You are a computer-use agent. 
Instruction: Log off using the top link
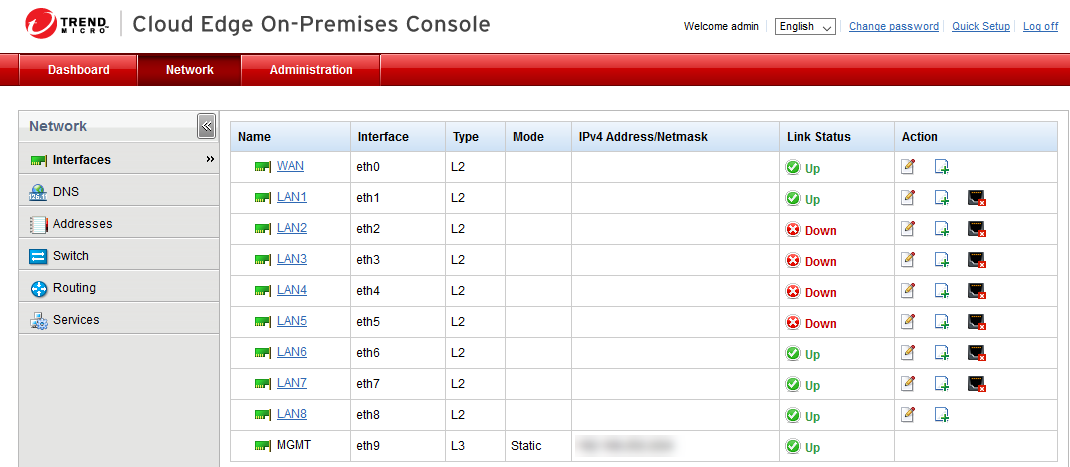1040,27
